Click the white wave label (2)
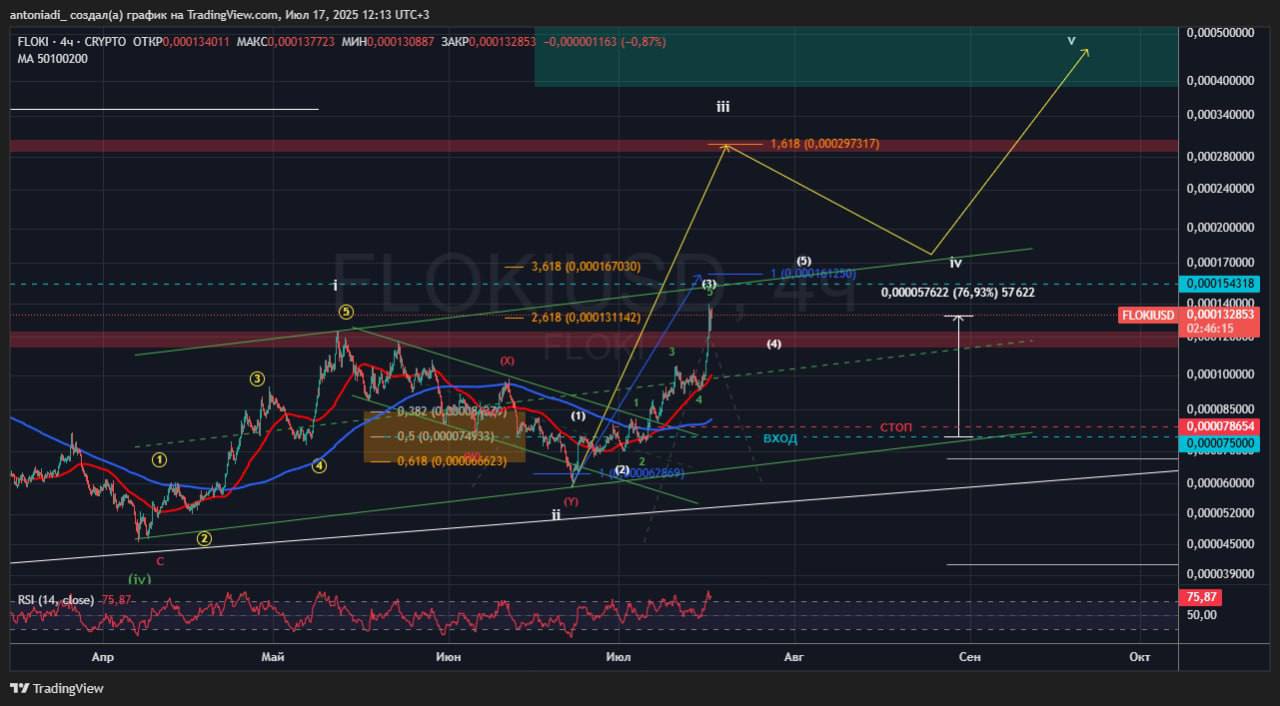Viewport: 1280px width, 706px height. tap(622, 470)
